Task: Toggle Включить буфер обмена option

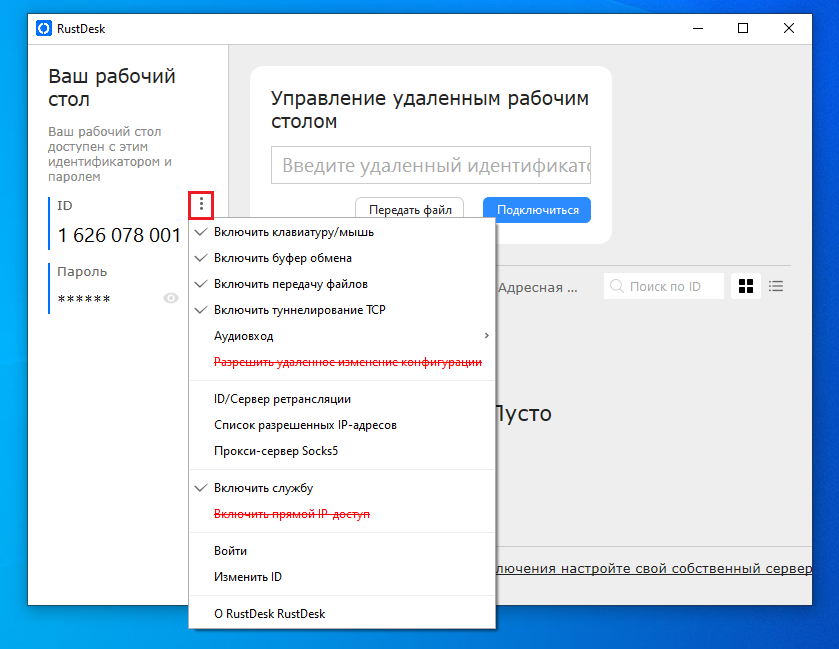Action: pyautogui.click(x=342, y=258)
